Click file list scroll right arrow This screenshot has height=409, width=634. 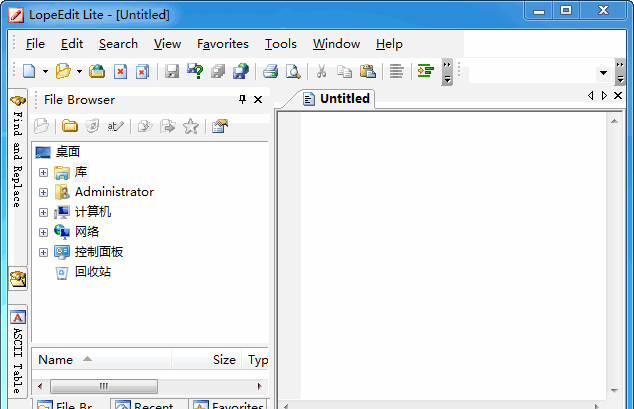(259, 386)
